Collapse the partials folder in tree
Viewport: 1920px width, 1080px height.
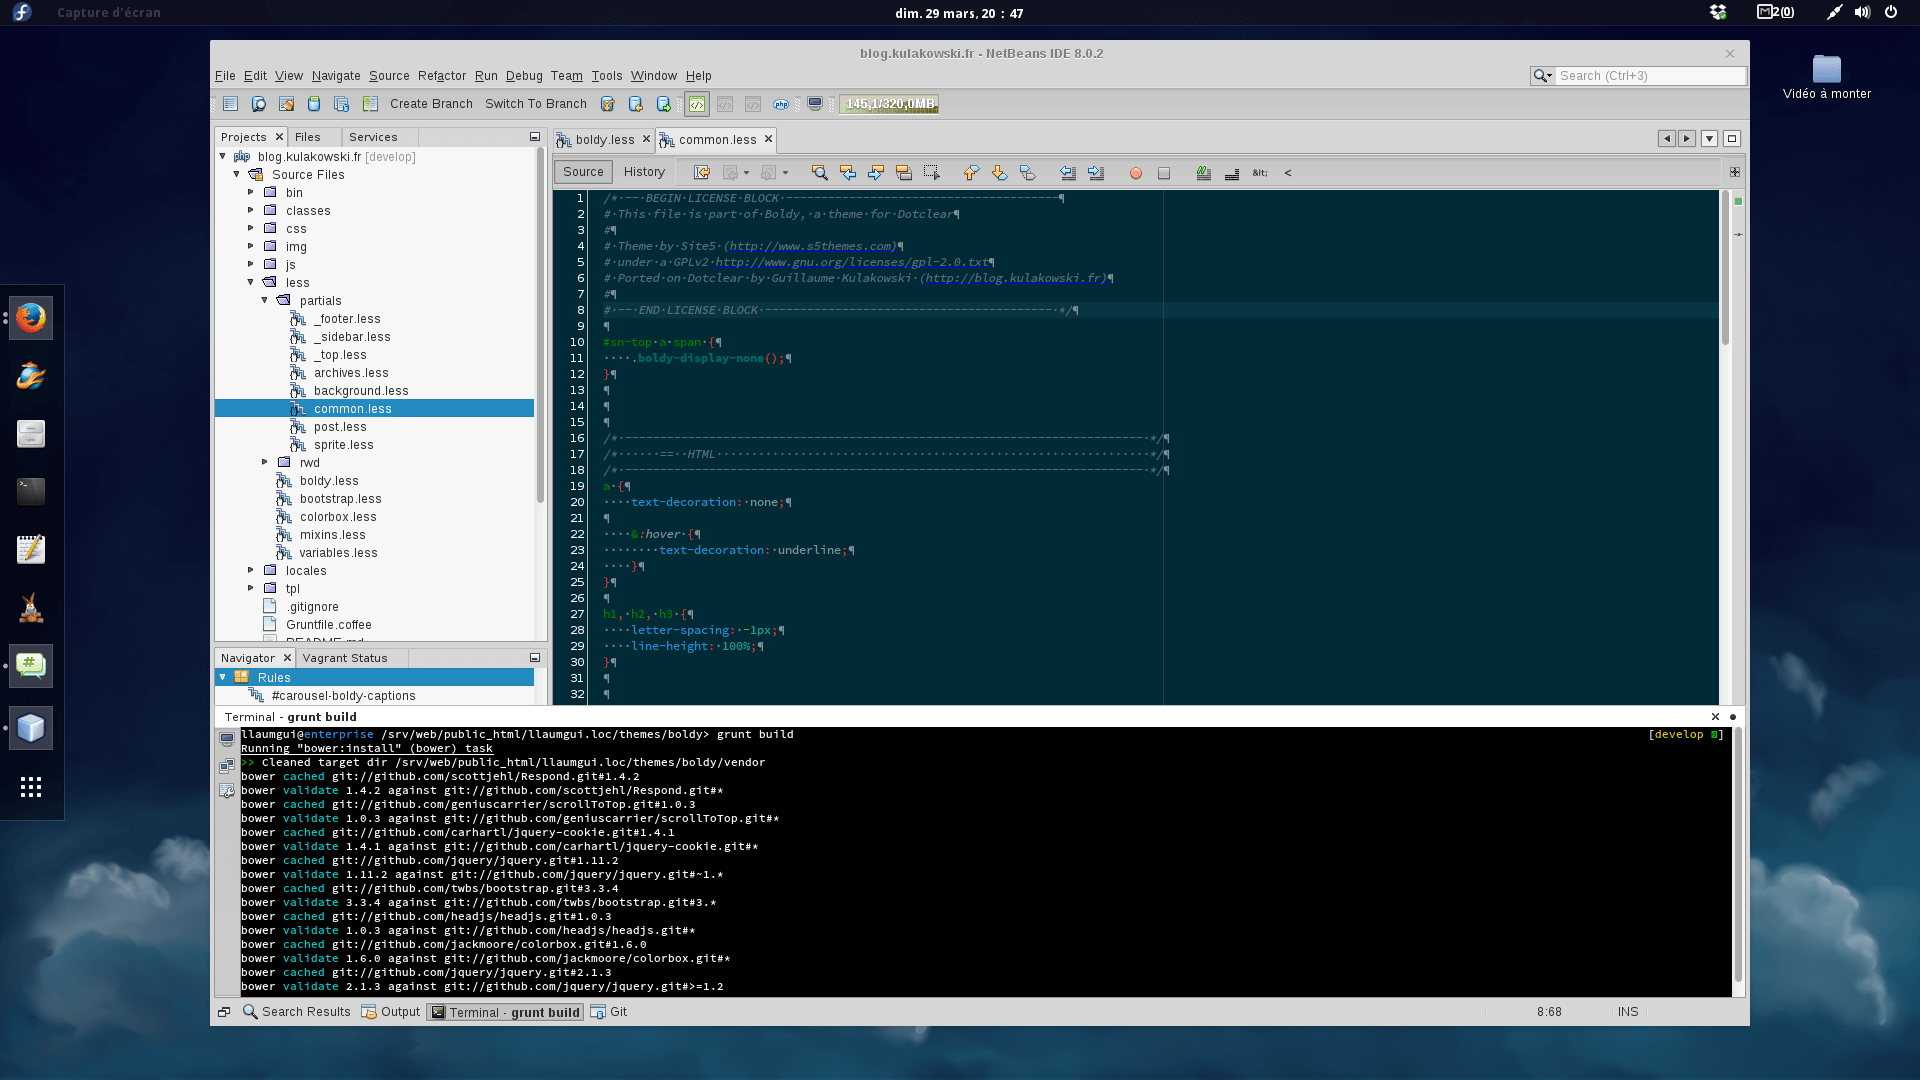coord(265,300)
